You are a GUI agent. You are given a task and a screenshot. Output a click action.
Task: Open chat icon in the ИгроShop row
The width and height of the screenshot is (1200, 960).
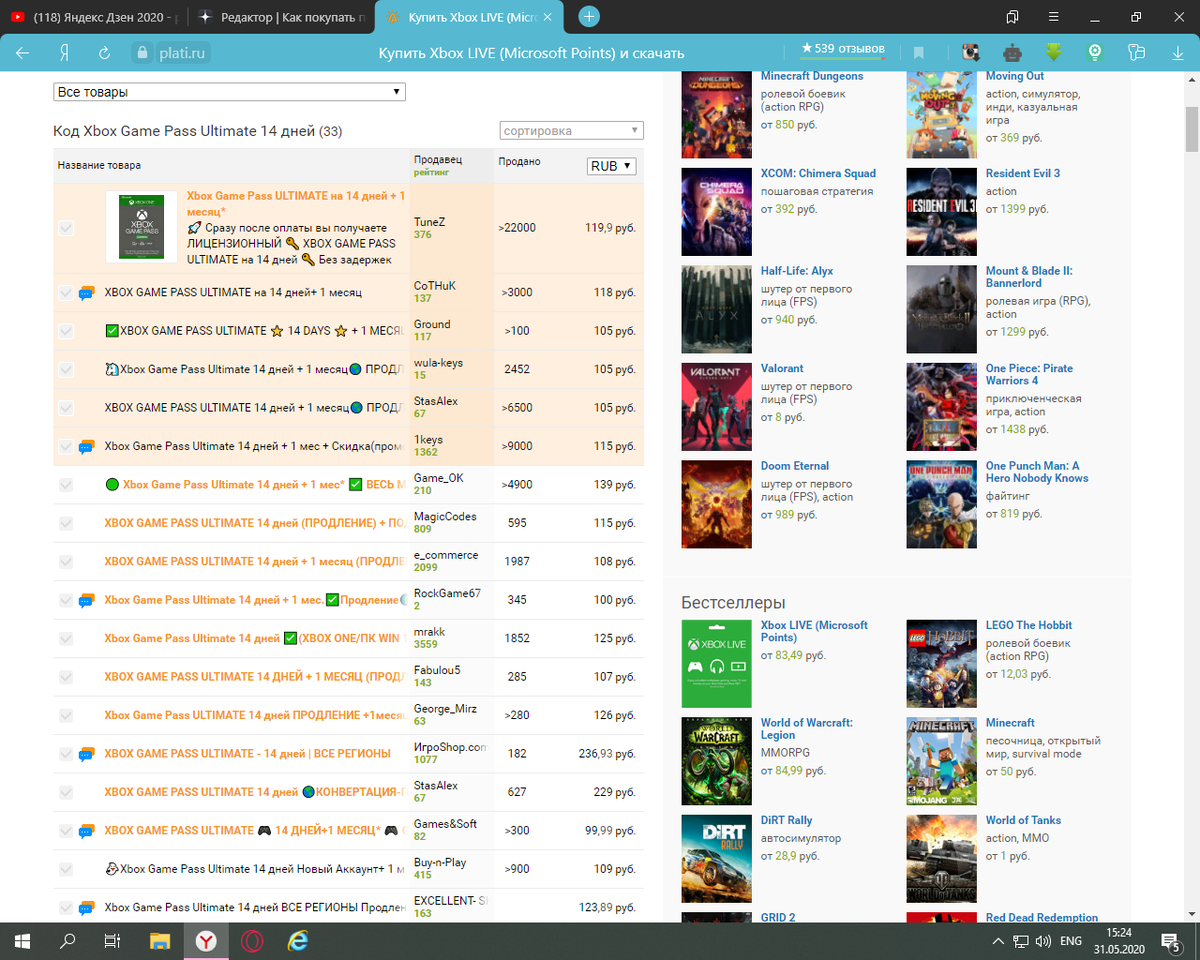point(87,753)
